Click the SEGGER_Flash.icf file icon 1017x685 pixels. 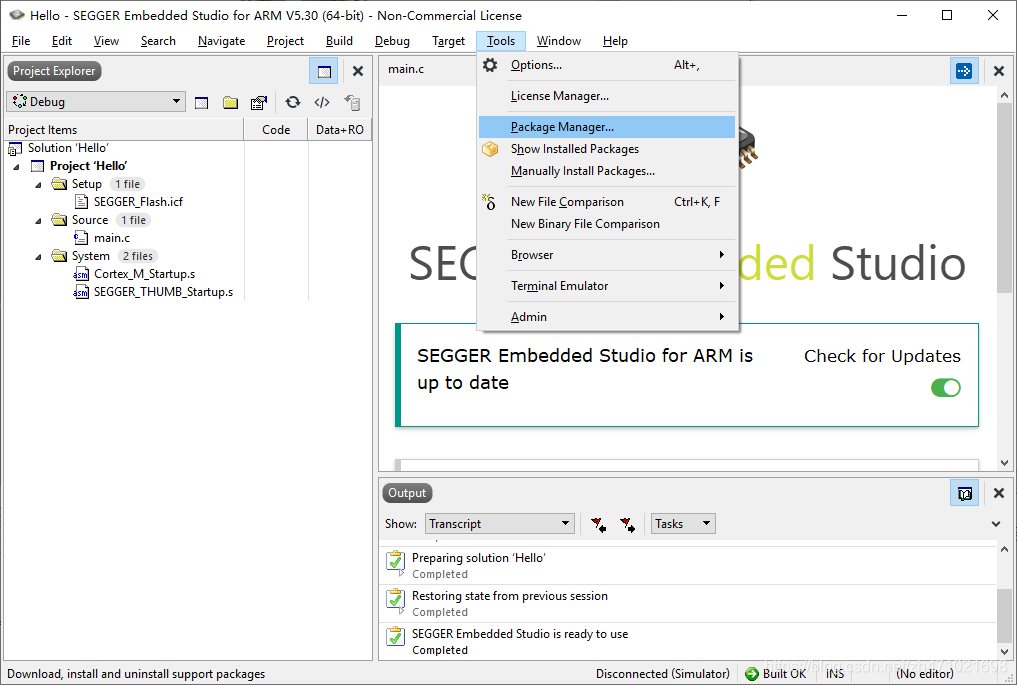point(81,202)
